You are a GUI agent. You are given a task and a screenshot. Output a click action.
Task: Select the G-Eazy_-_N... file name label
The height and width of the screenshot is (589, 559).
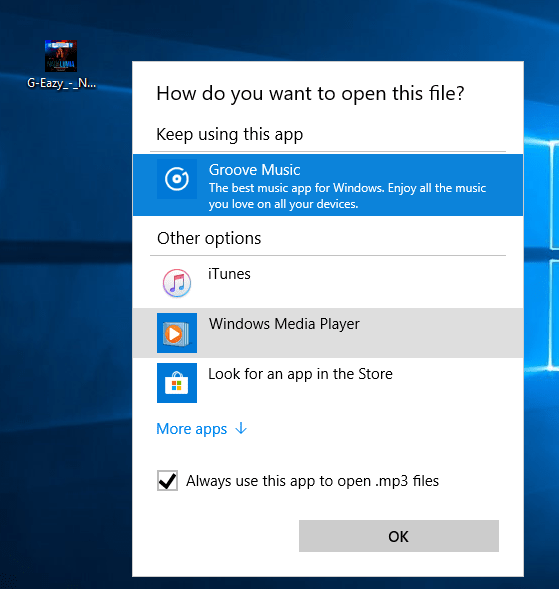coord(61,83)
